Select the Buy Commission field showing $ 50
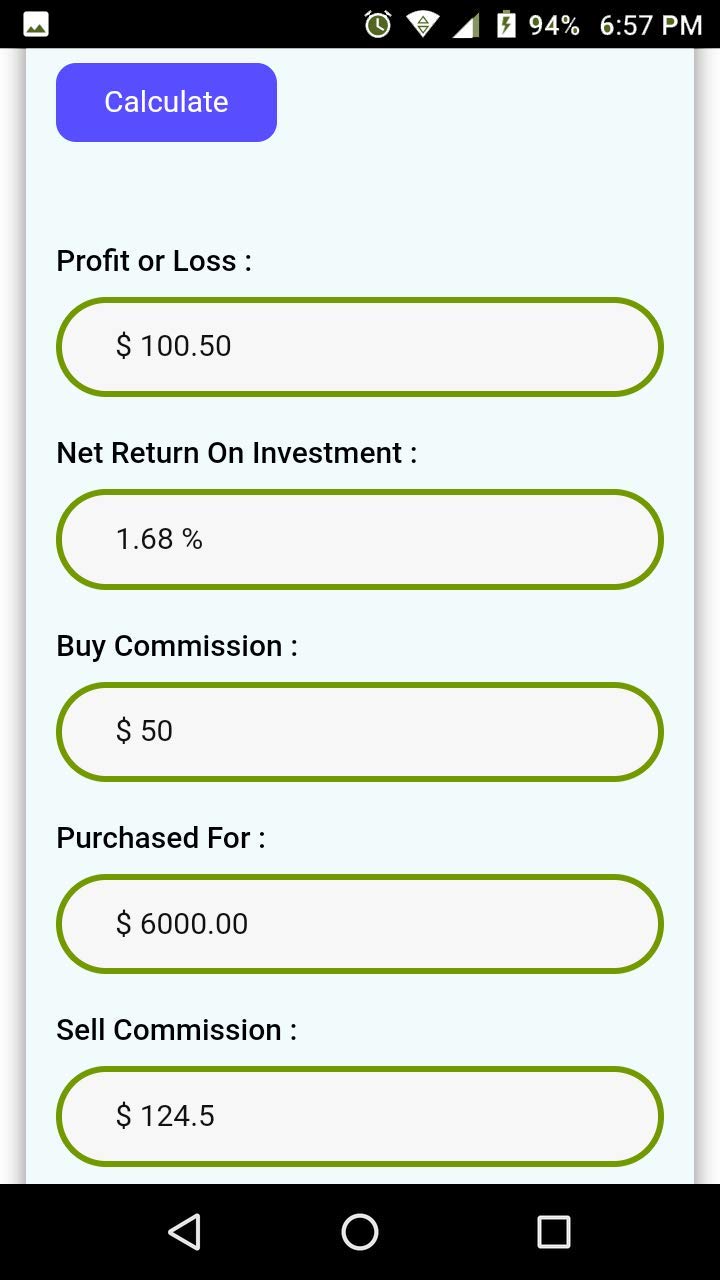This screenshot has height=1280, width=720. click(x=359, y=731)
